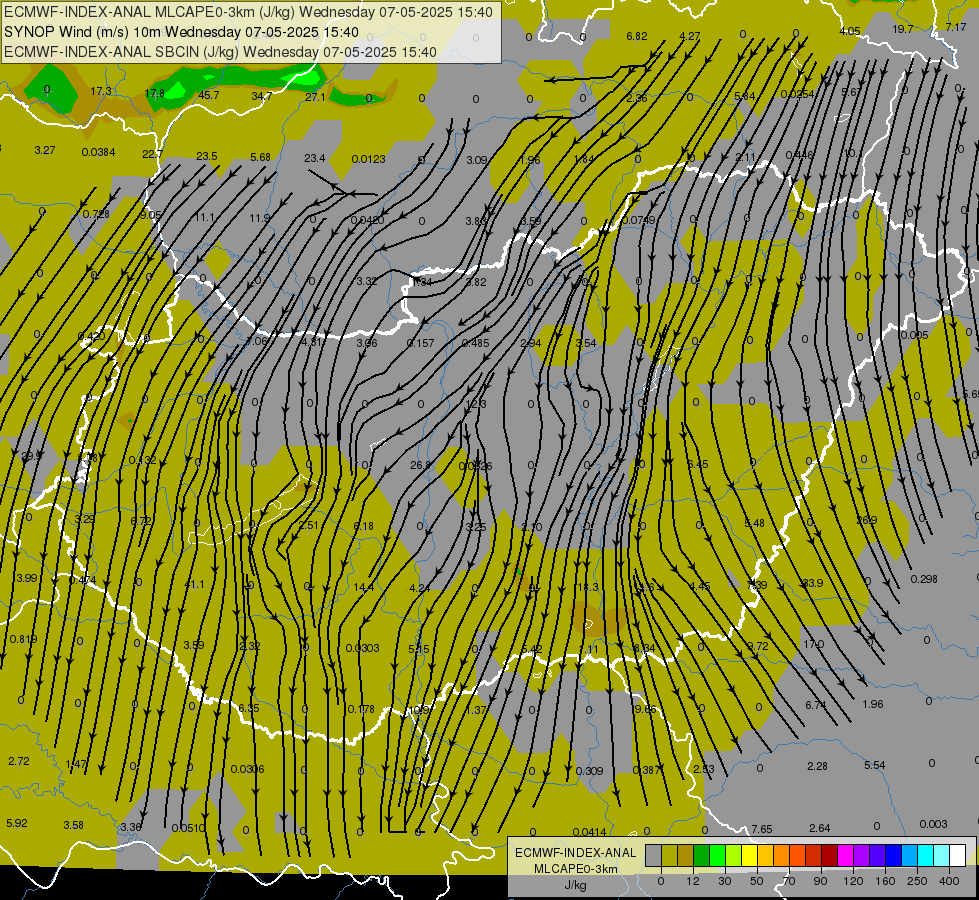The image size is (979, 900).
Task: Click the map value 26.8
Action: click(x=420, y=465)
